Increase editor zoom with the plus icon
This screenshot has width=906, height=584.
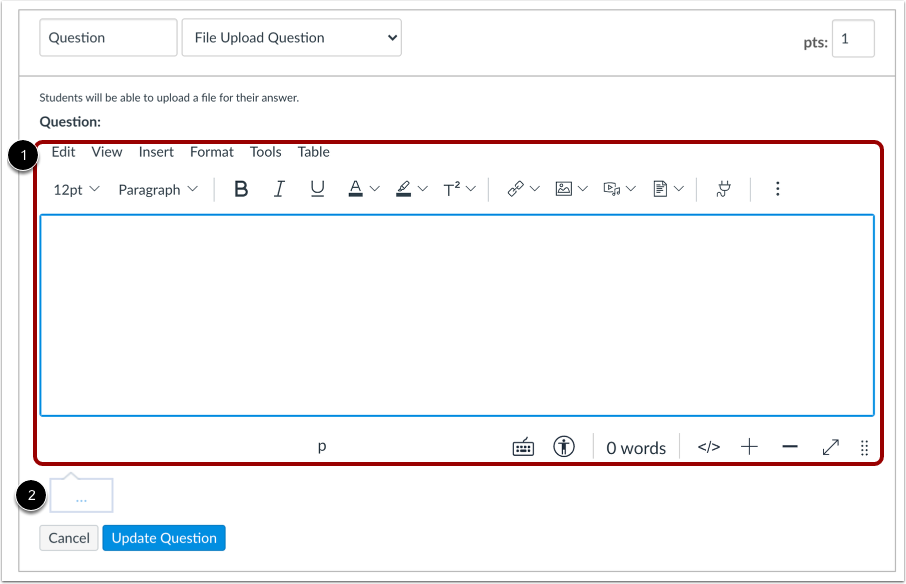click(x=749, y=447)
